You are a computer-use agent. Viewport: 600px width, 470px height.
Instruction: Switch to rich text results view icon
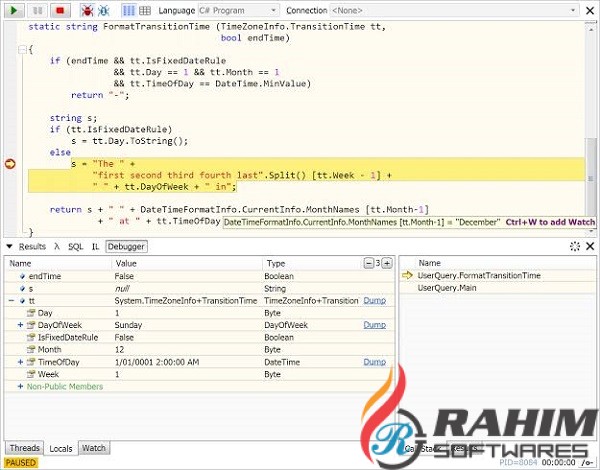[x=128, y=9]
